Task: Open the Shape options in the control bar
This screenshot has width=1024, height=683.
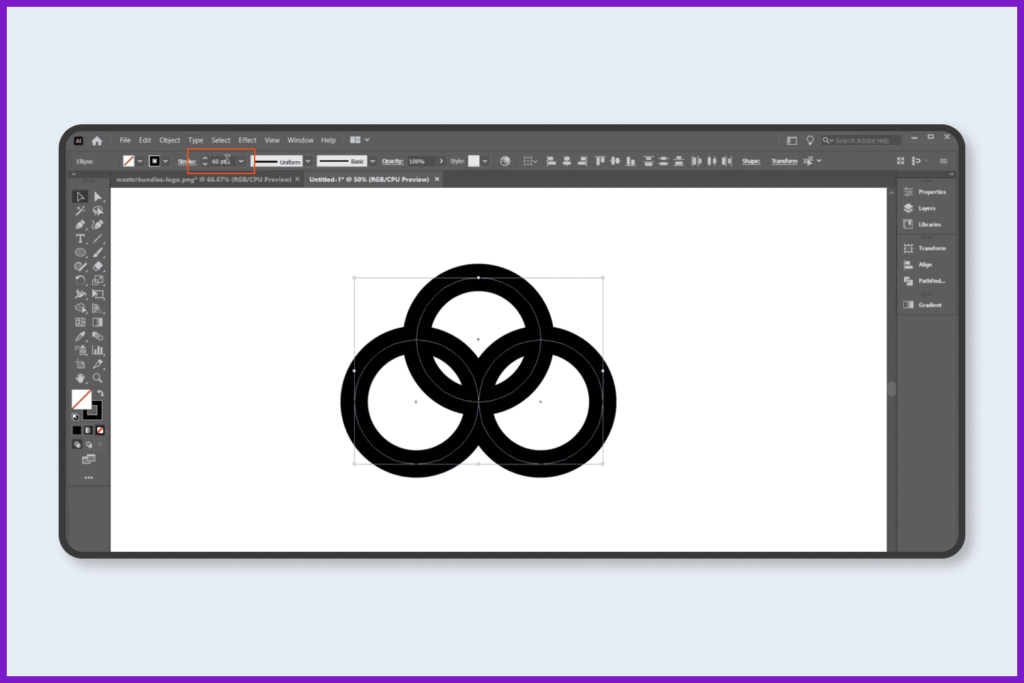Action: [x=749, y=161]
